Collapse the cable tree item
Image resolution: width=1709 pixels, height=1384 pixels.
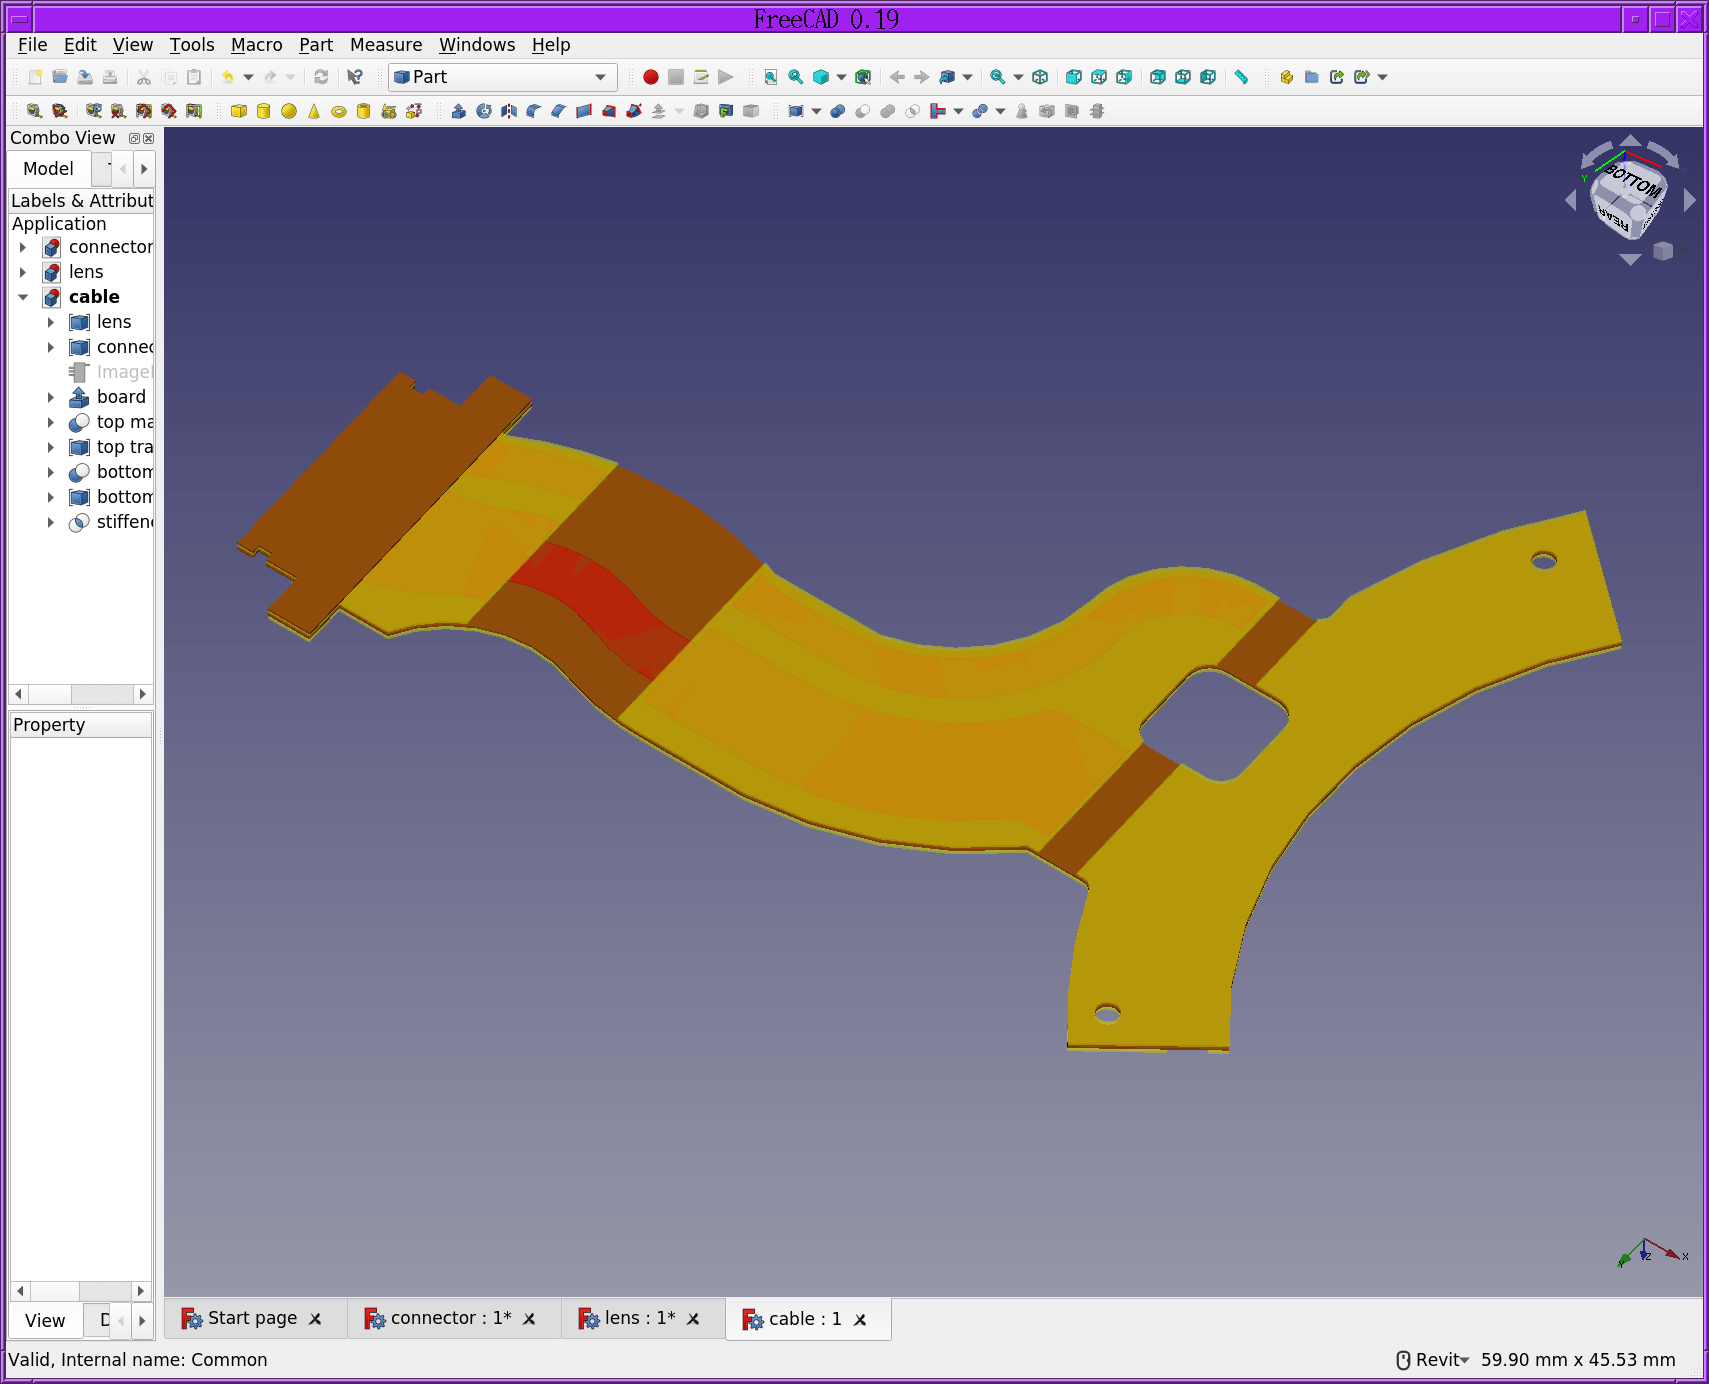click(x=24, y=297)
